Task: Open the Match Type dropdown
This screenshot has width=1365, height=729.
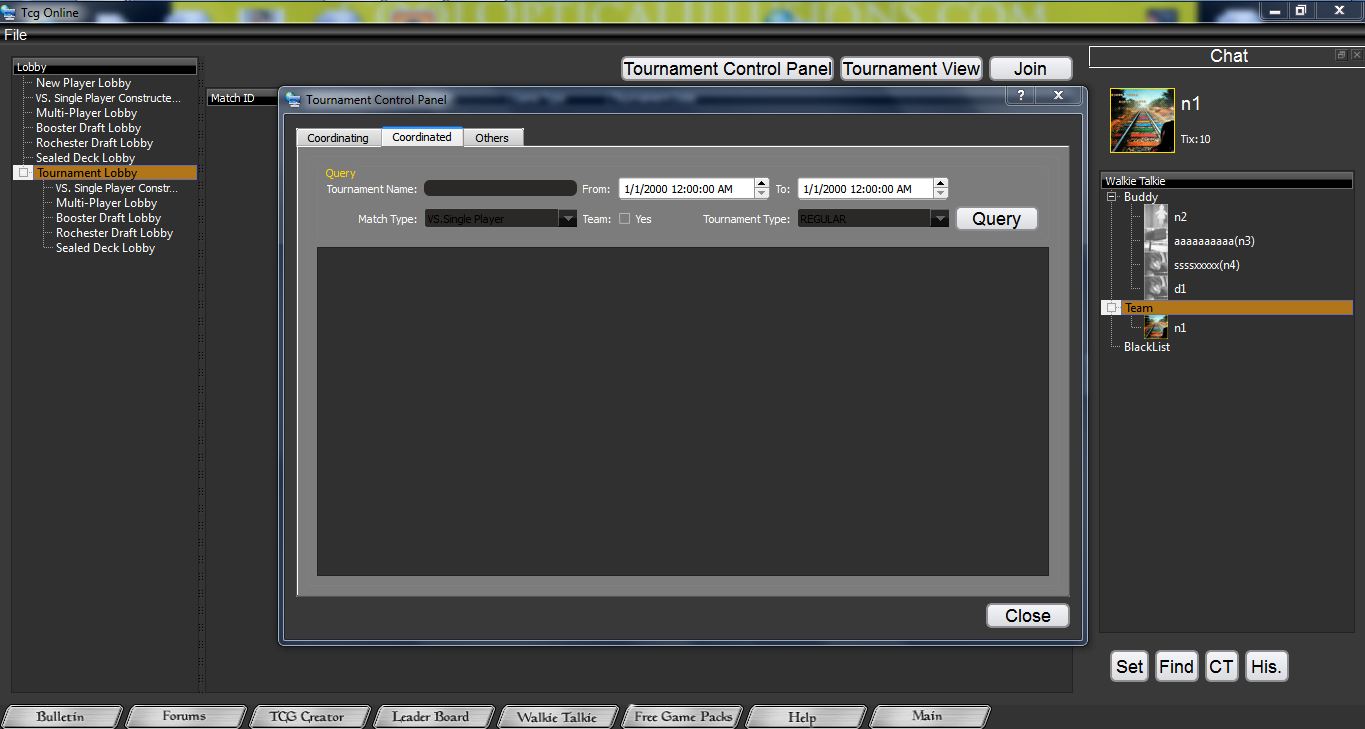Action: (567, 219)
